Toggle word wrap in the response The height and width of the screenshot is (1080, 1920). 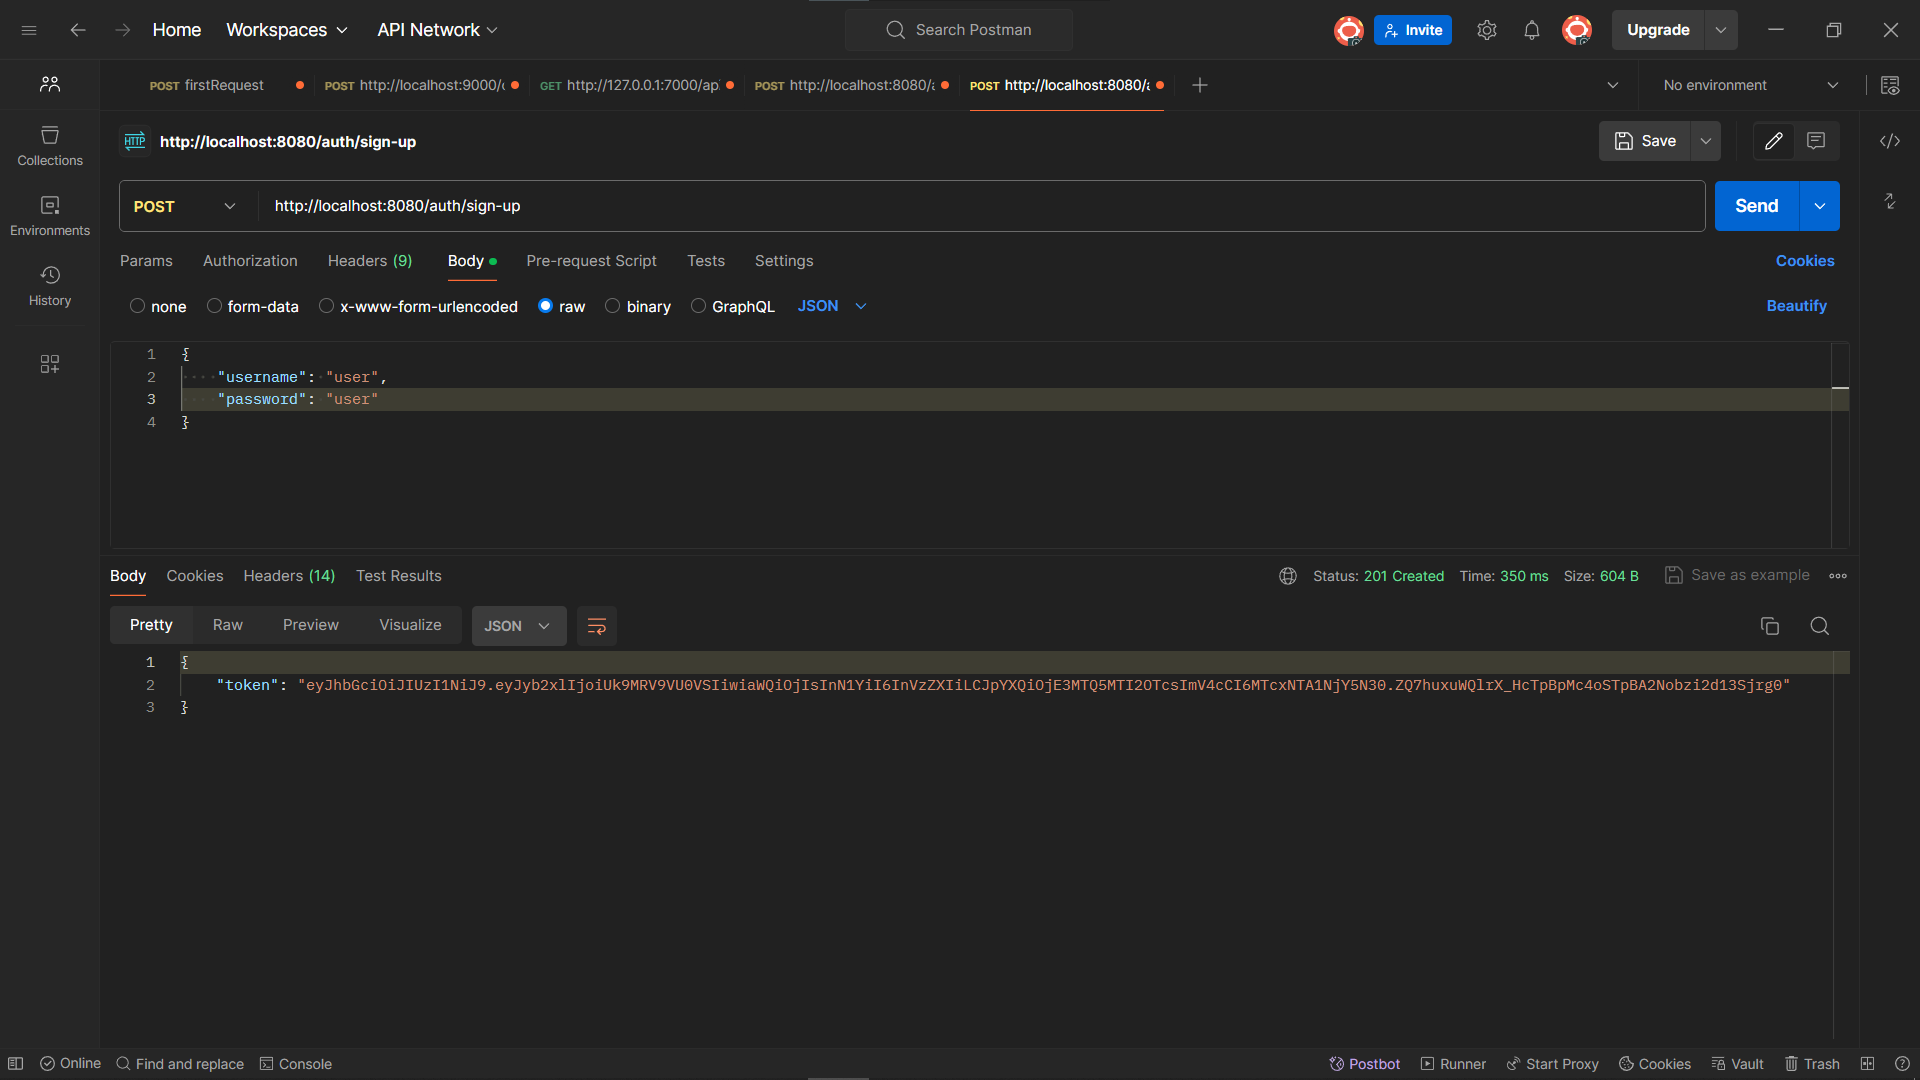[x=597, y=626]
